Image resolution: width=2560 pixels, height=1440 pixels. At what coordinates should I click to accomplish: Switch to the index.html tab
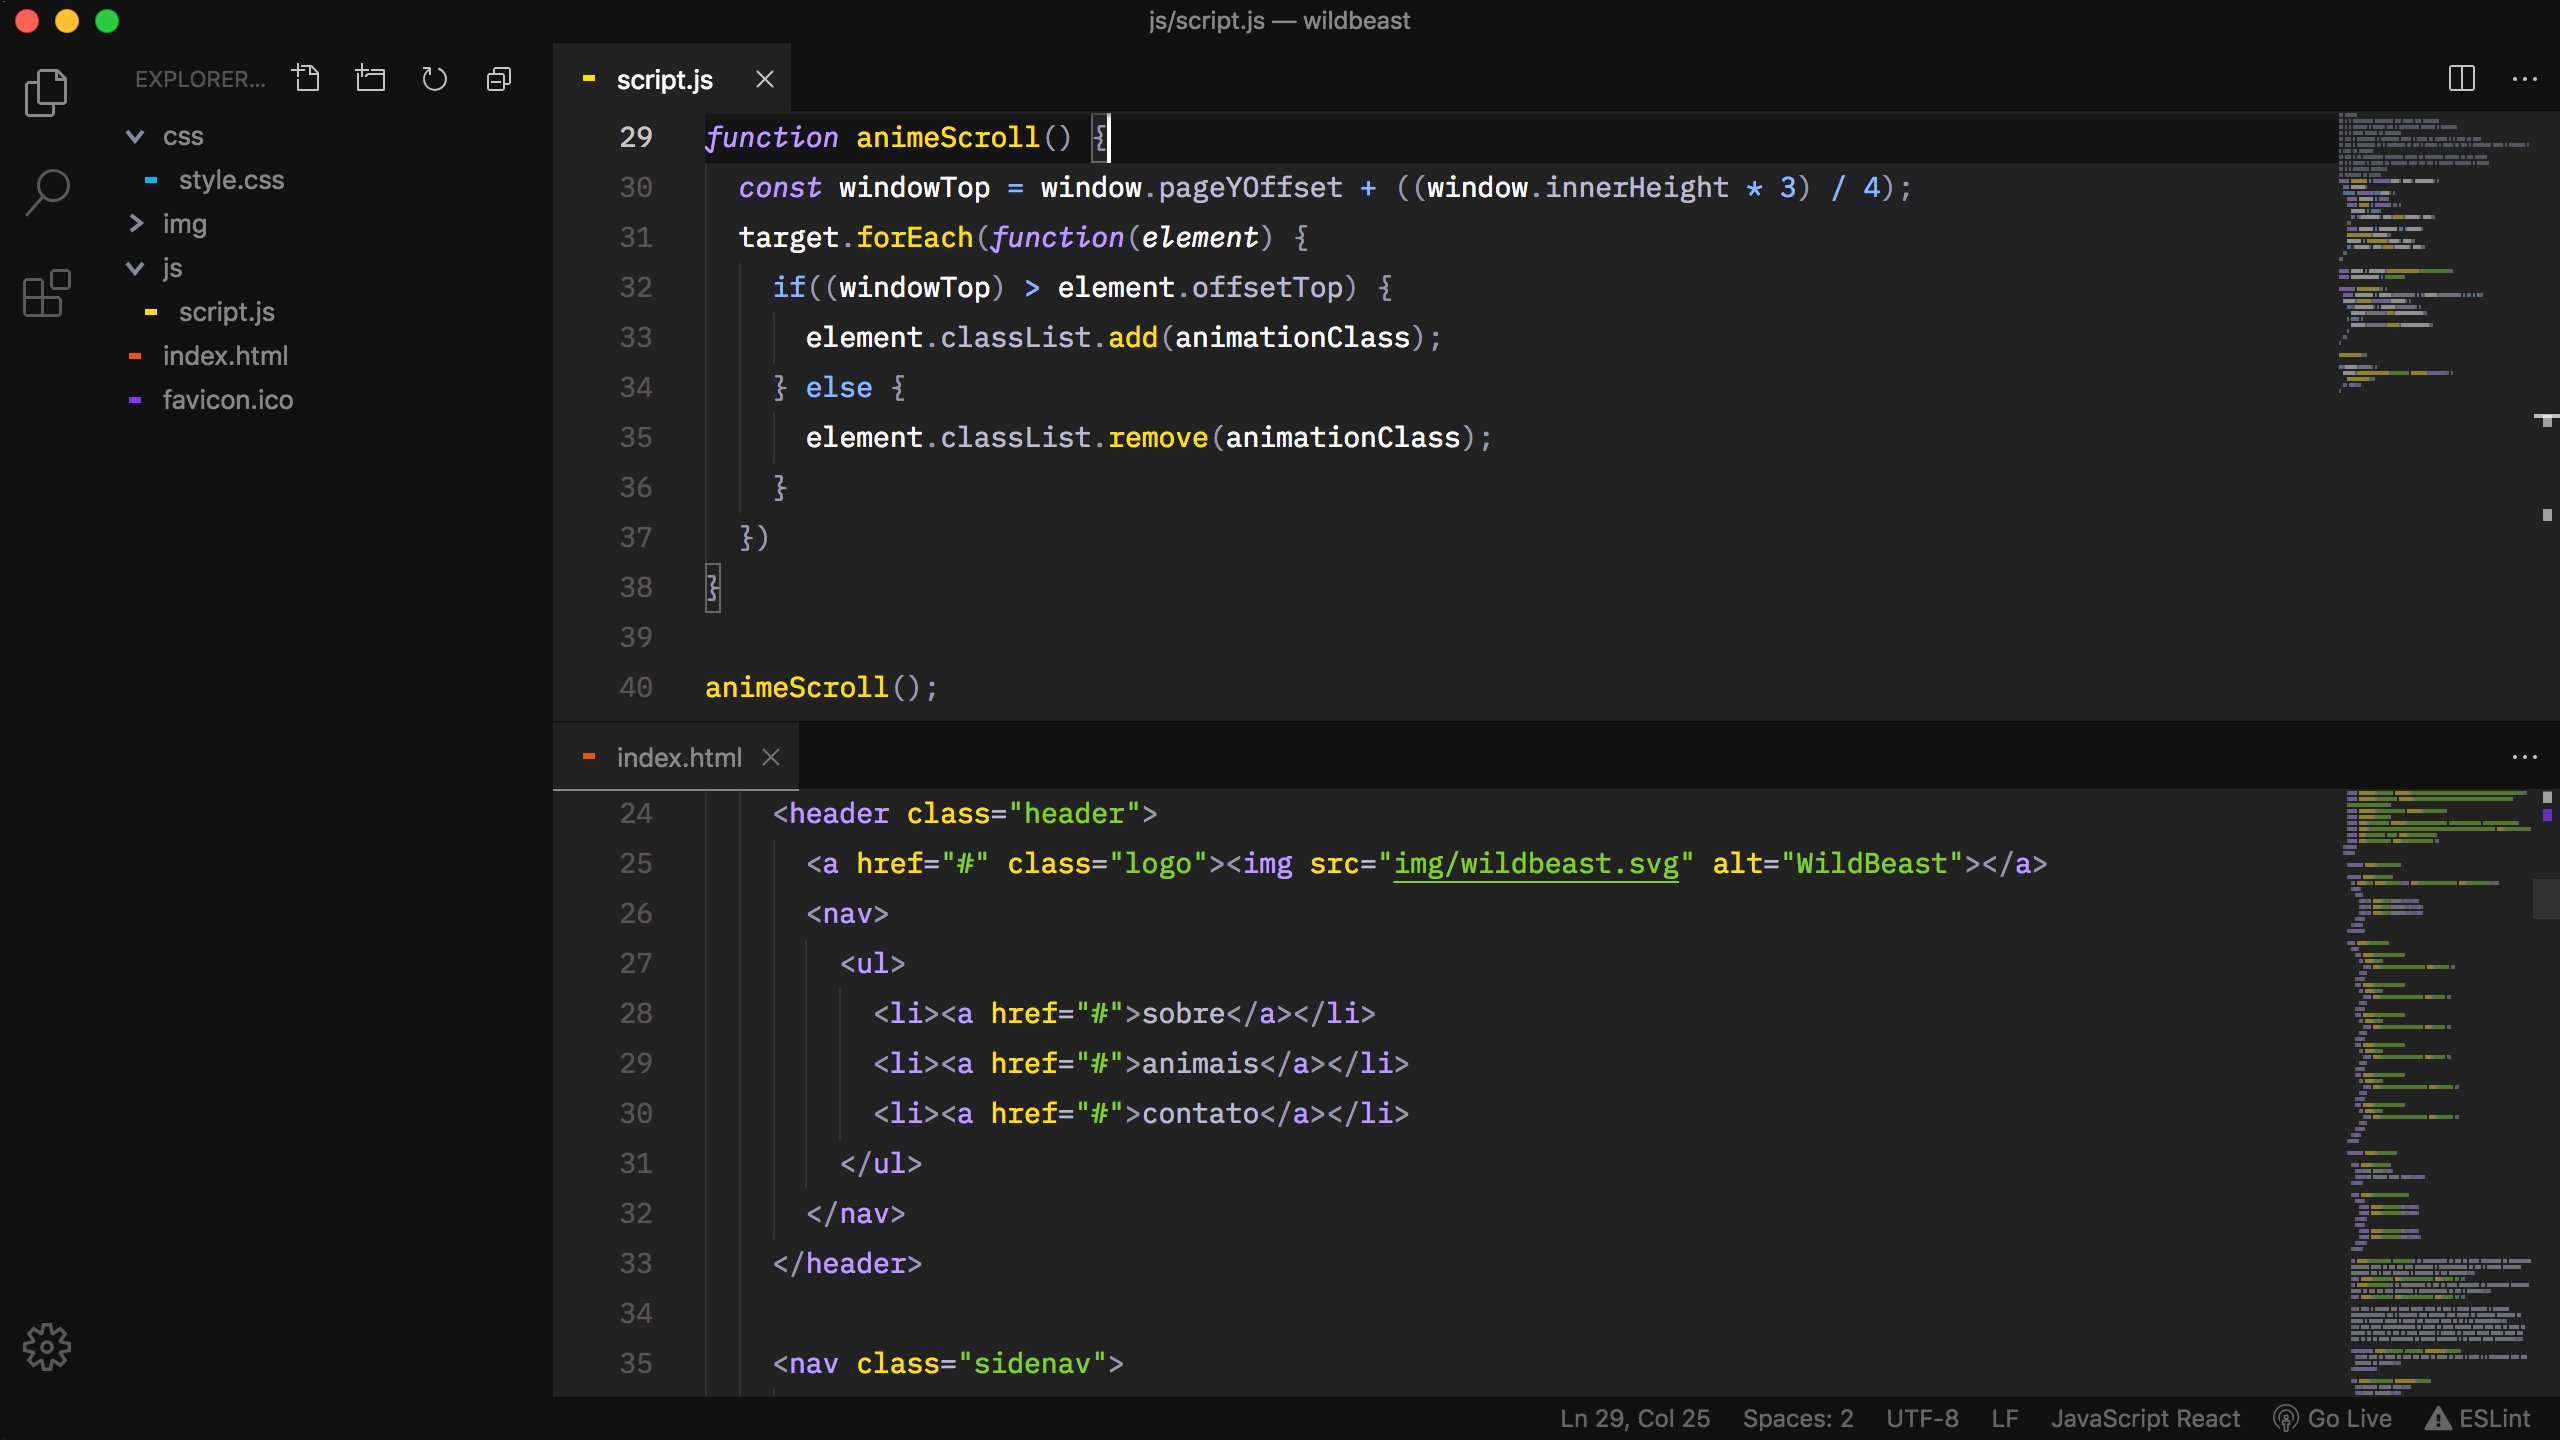pos(678,758)
